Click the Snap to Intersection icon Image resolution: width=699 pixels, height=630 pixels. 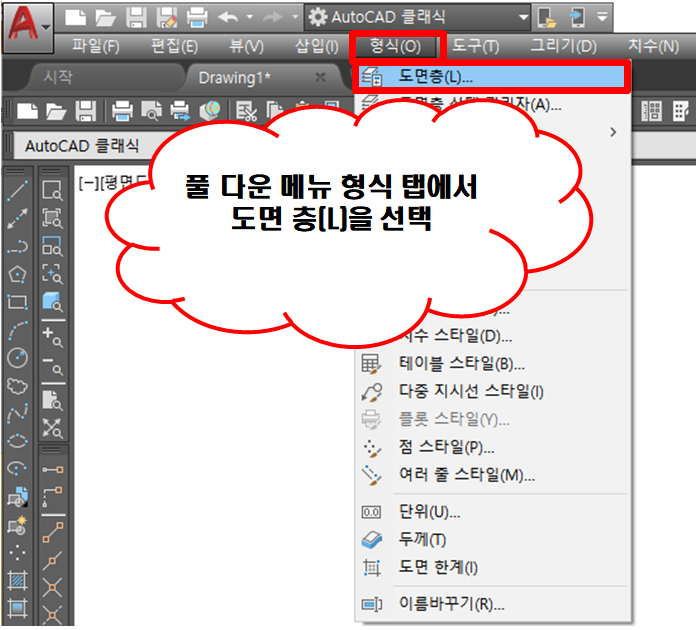[53, 587]
